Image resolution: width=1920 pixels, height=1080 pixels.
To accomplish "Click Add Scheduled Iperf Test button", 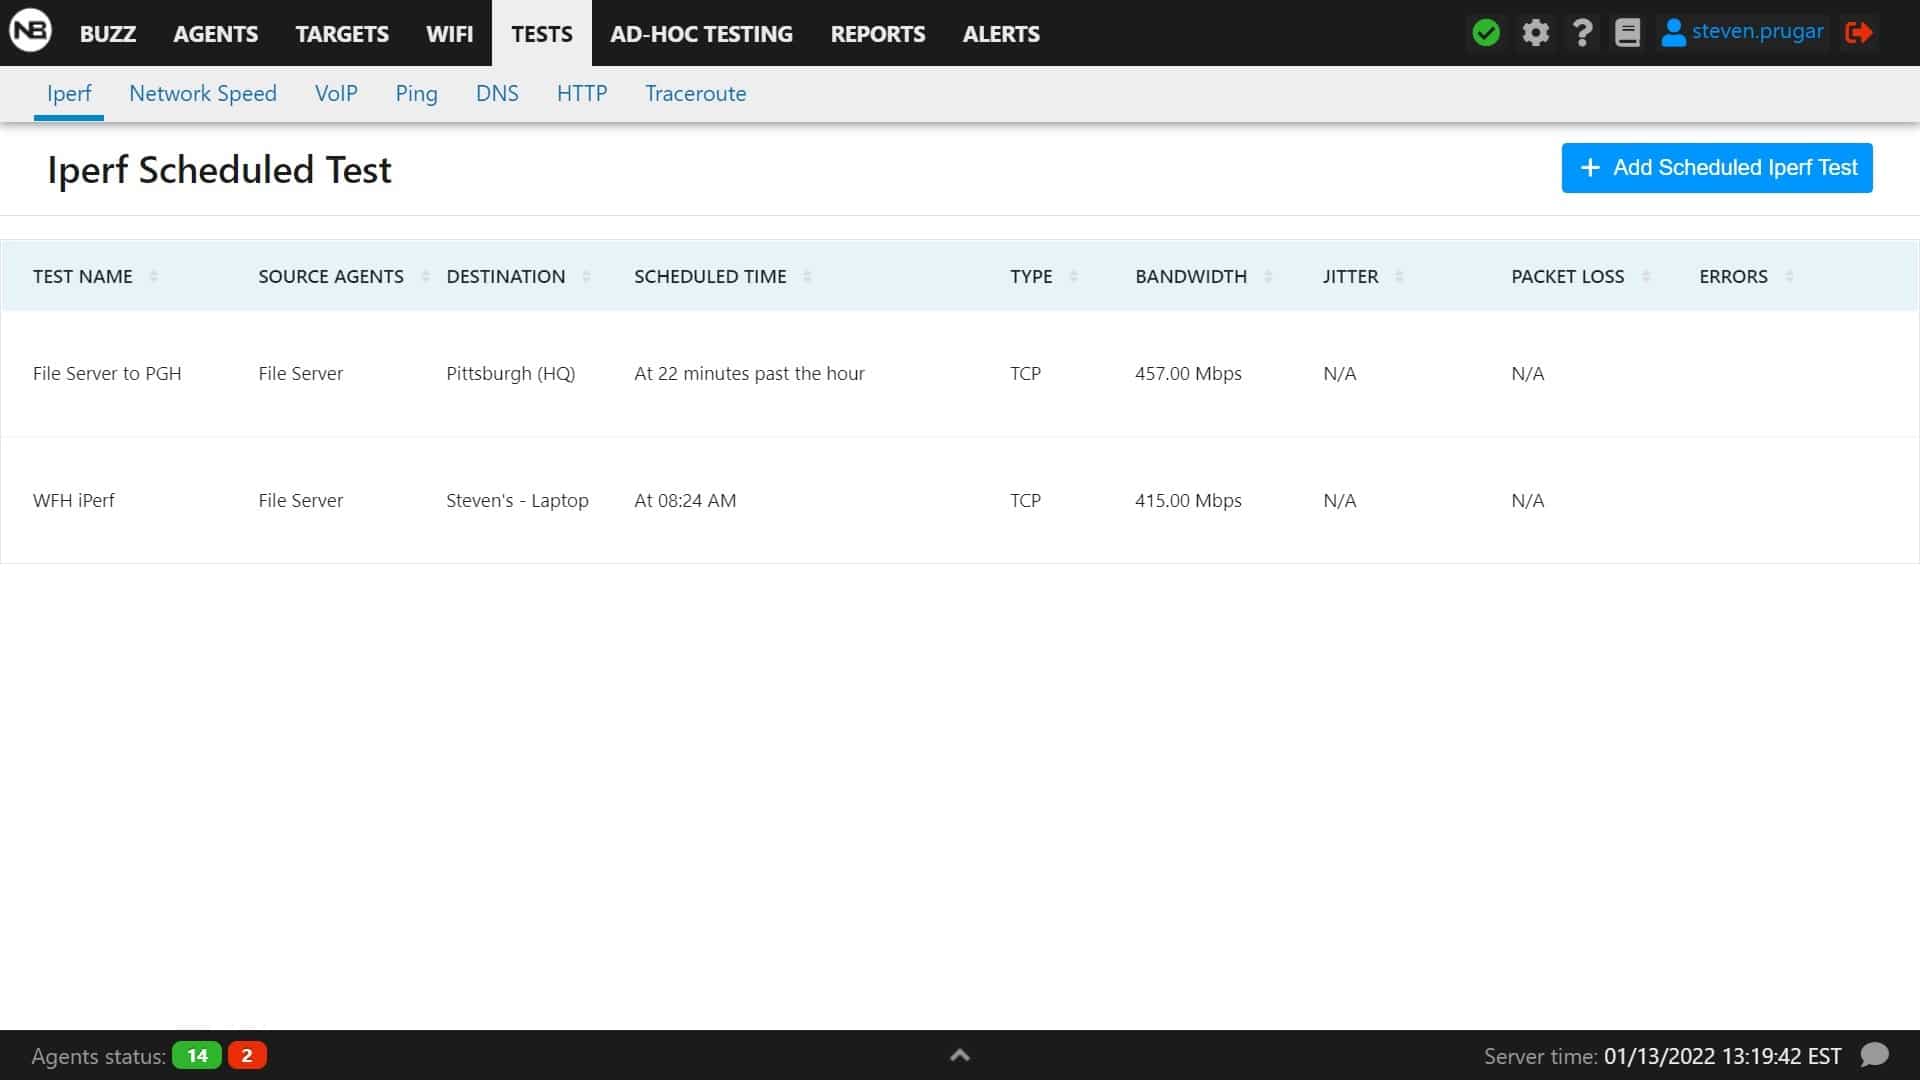I will coord(1716,168).
